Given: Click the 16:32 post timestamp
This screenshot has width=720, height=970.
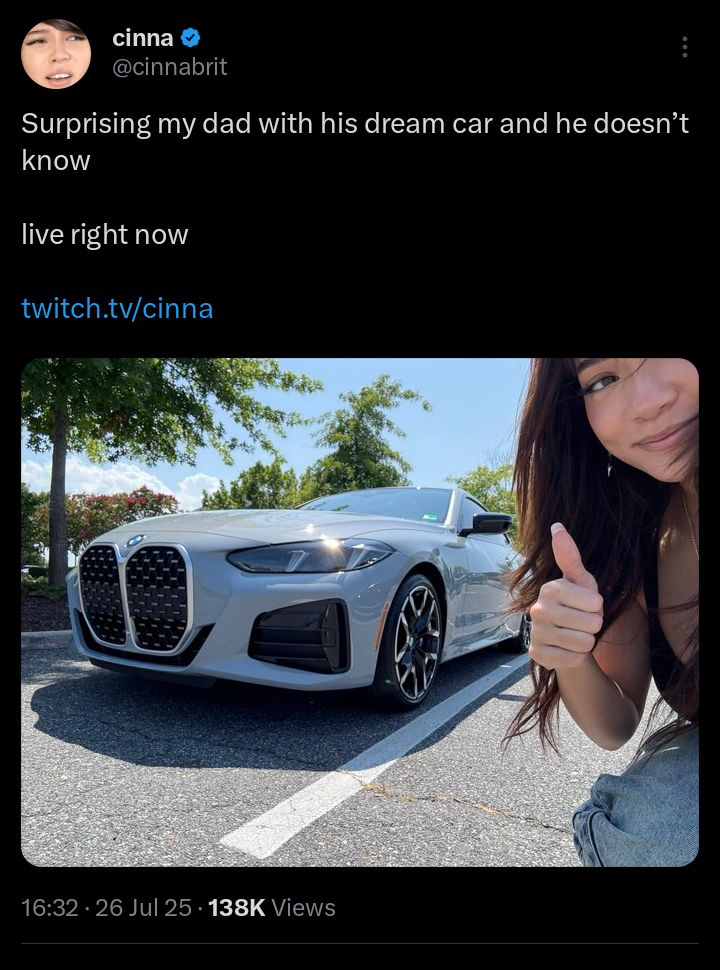Looking at the screenshot, I should click(49, 908).
